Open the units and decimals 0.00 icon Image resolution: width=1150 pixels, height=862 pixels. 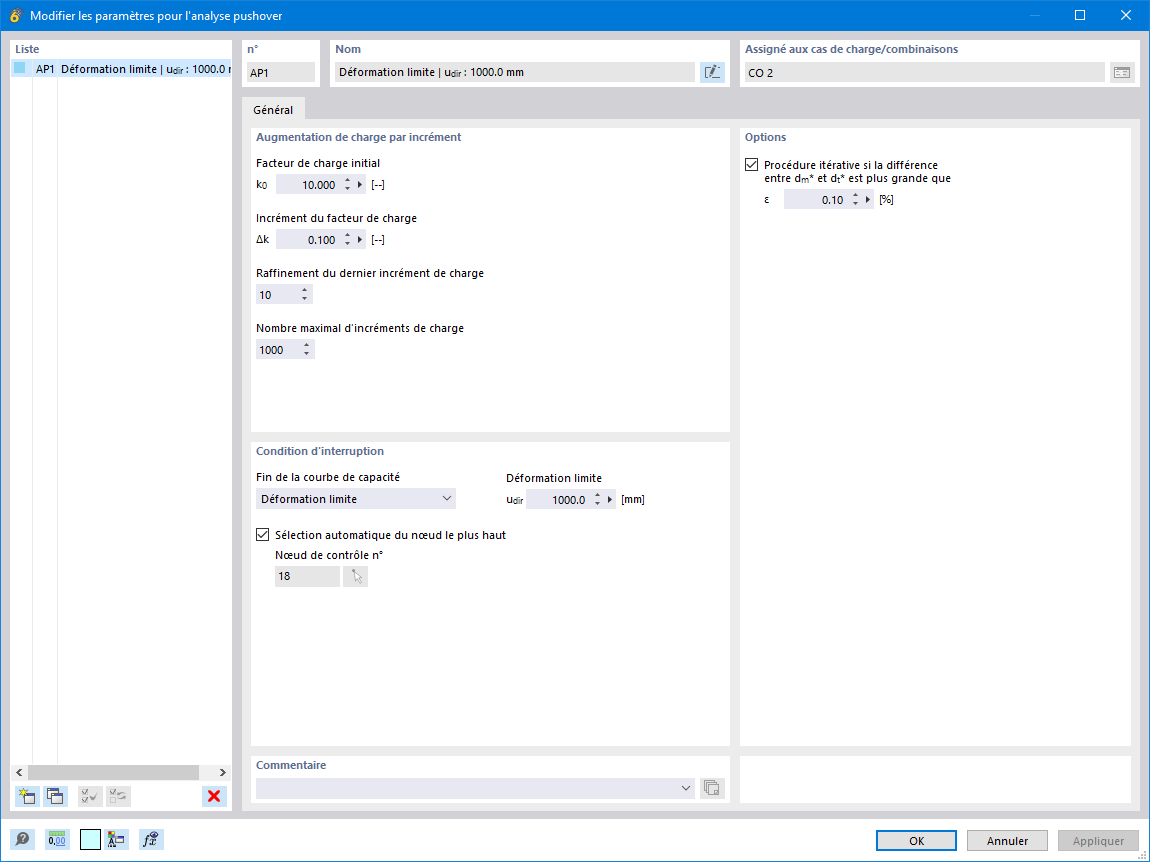click(x=56, y=839)
